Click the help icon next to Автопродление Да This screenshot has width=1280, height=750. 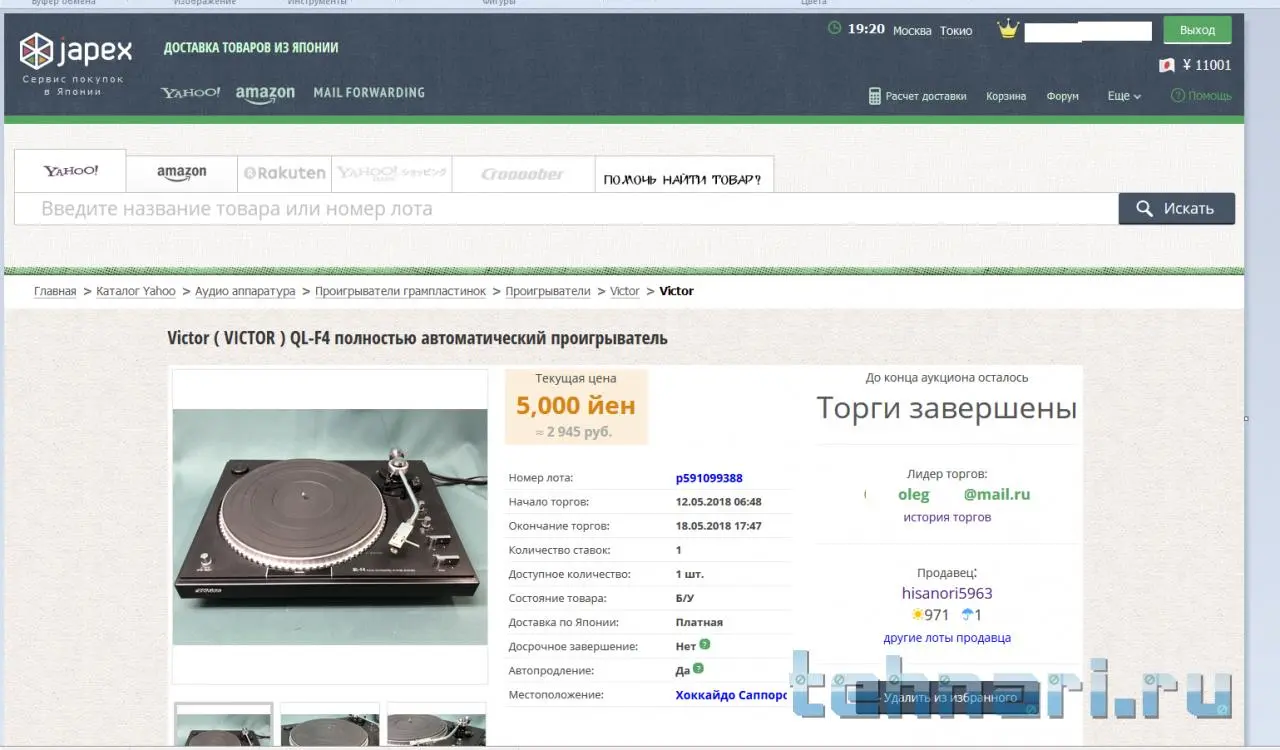[698, 669]
